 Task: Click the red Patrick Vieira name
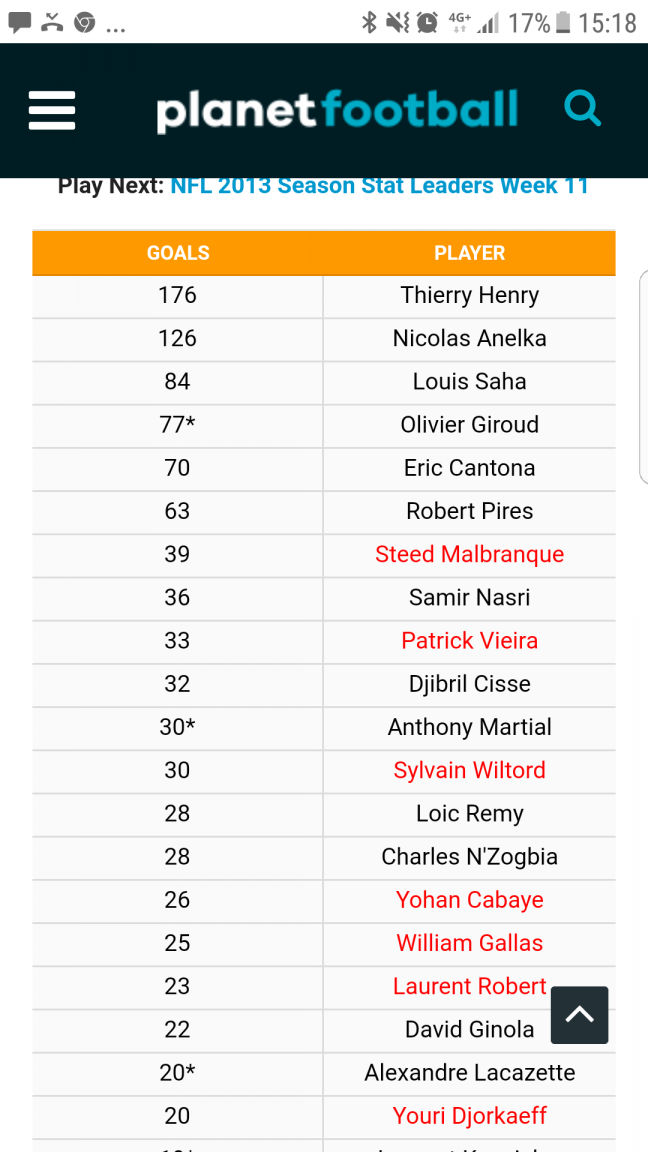469,640
